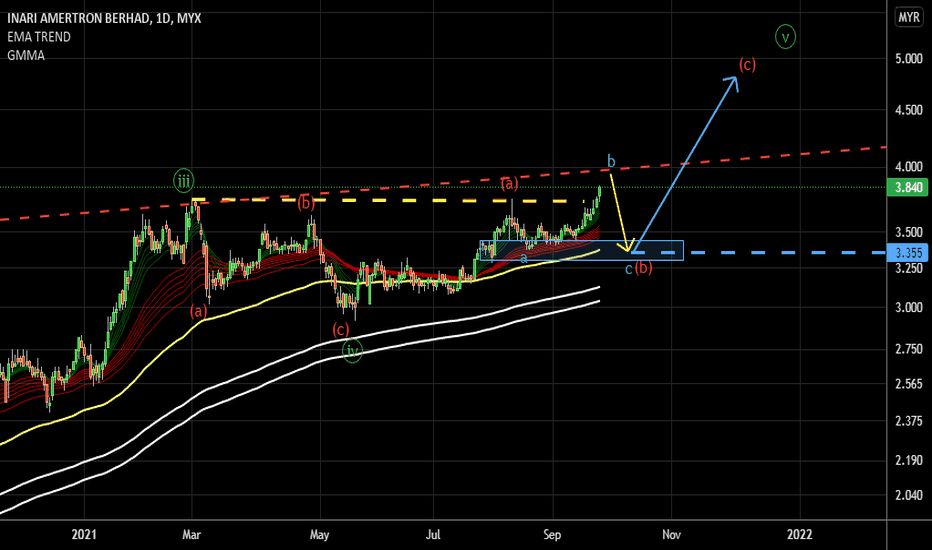Viewport: 932px width, 550px height.
Task: Click the 3.355 blue price level label
Action: click(908, 253)
